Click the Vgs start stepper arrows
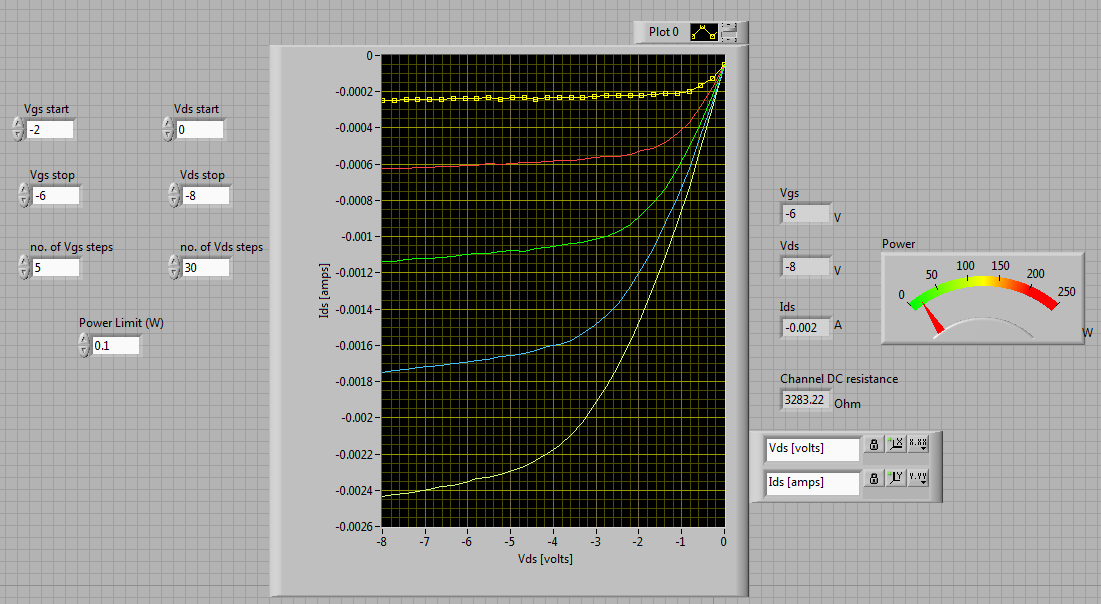The width and height of the screenshot is (1101, 604). pyautogui.click(x=18, y=130)
